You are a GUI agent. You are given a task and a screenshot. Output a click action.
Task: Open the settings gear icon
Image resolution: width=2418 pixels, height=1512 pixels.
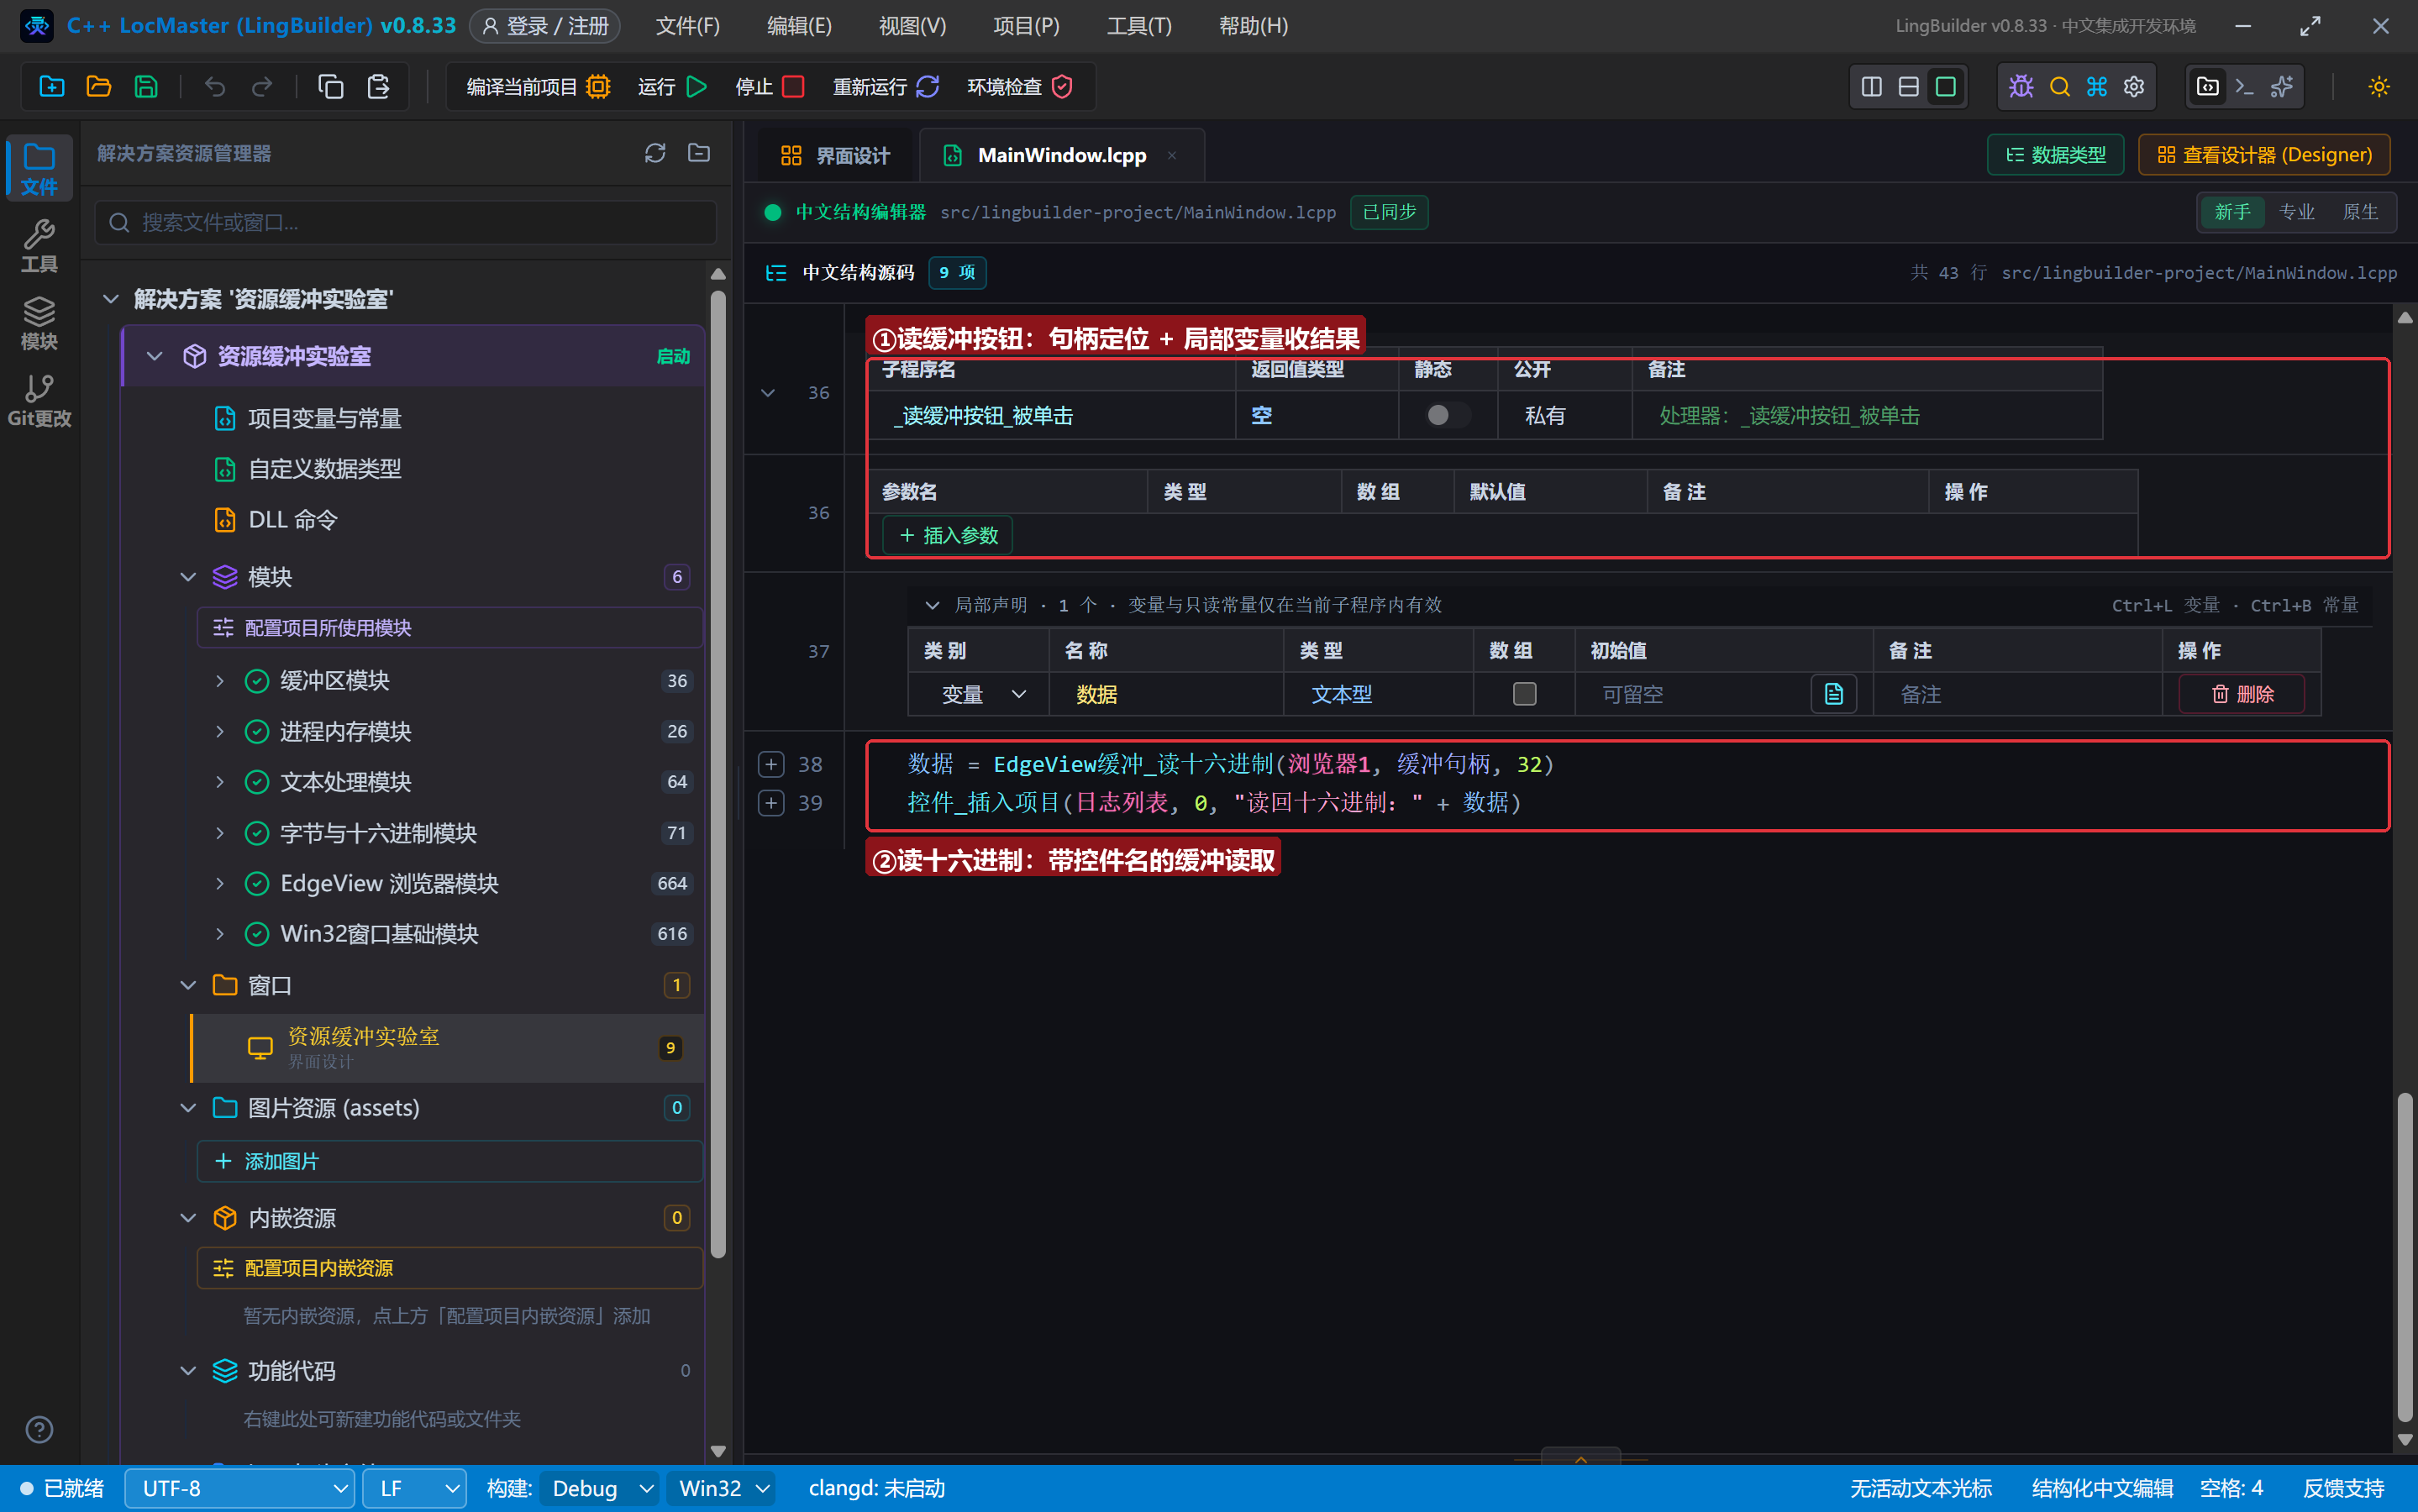point(2134,87)
